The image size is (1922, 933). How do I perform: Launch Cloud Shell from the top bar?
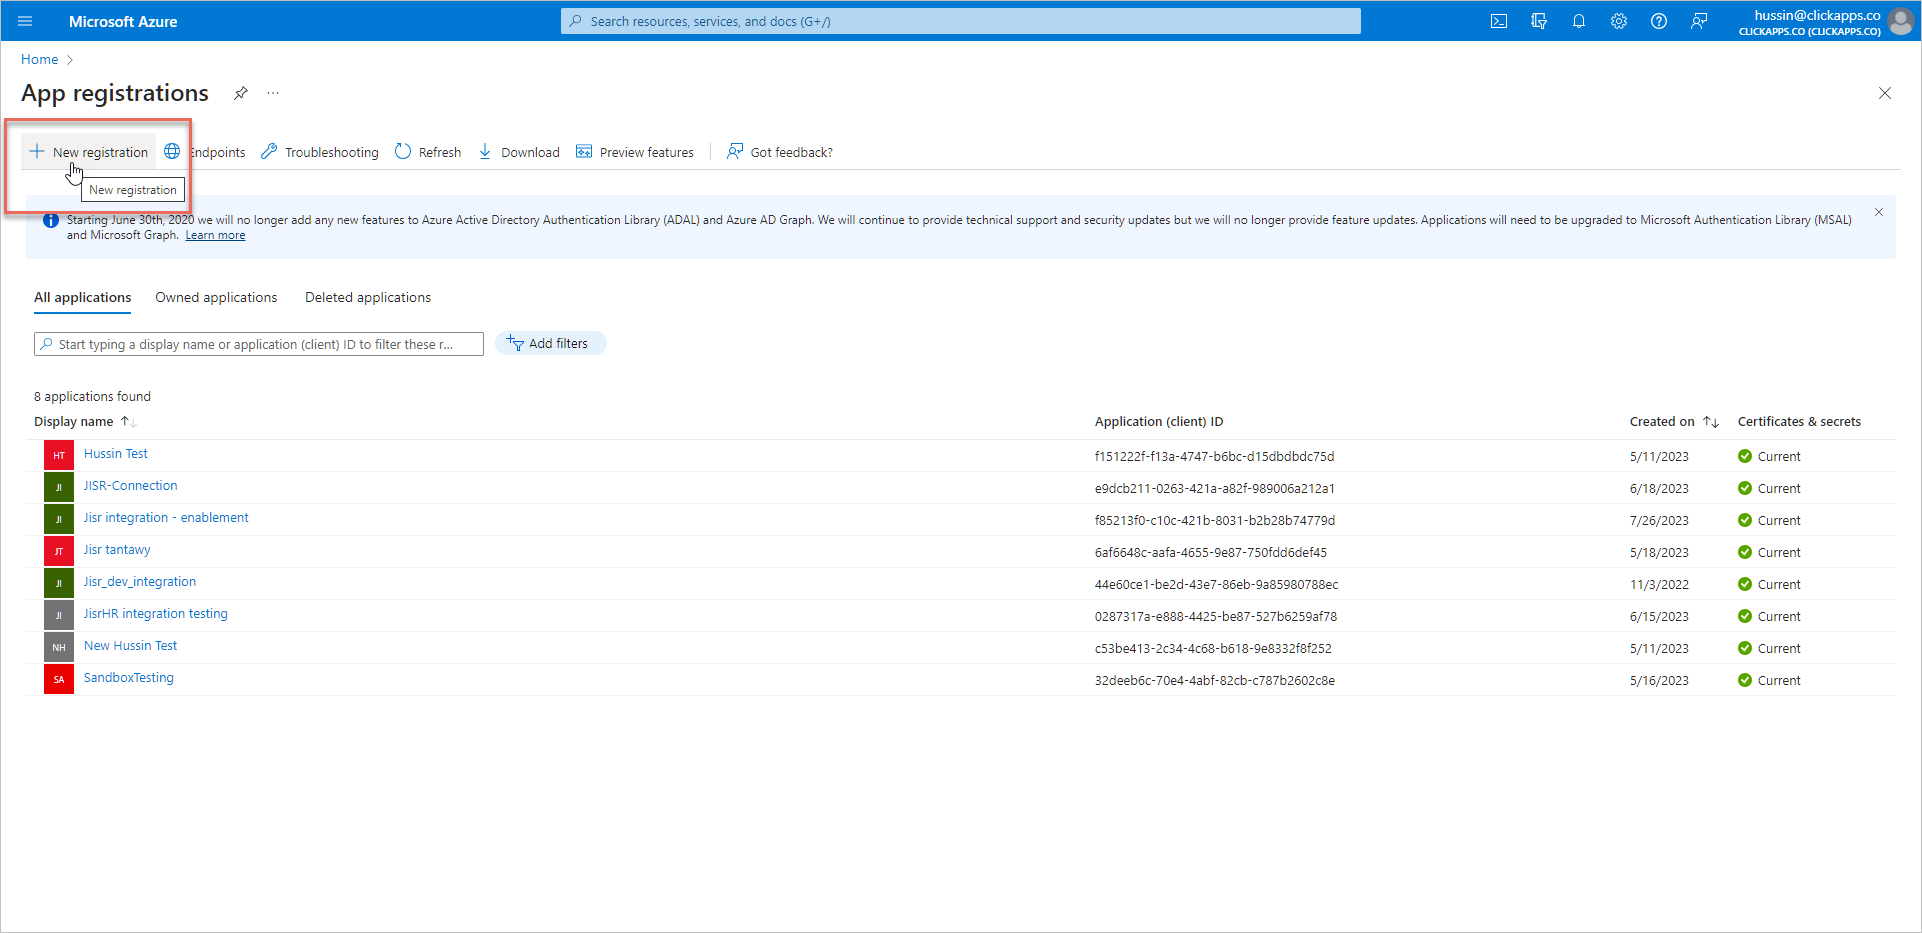1498,21
